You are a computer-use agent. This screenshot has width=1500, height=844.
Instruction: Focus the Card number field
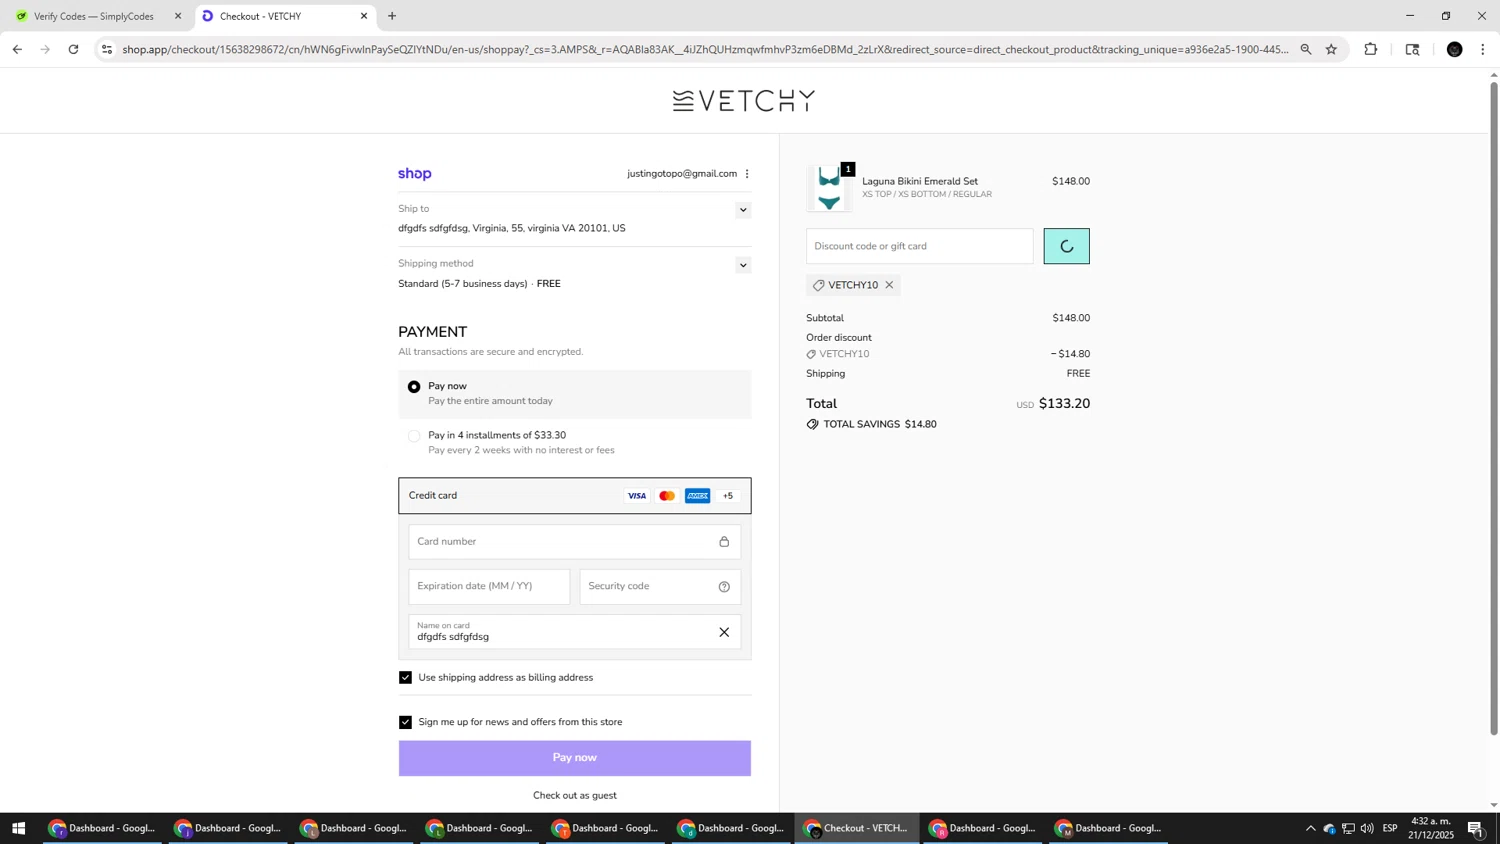[575, 542]
